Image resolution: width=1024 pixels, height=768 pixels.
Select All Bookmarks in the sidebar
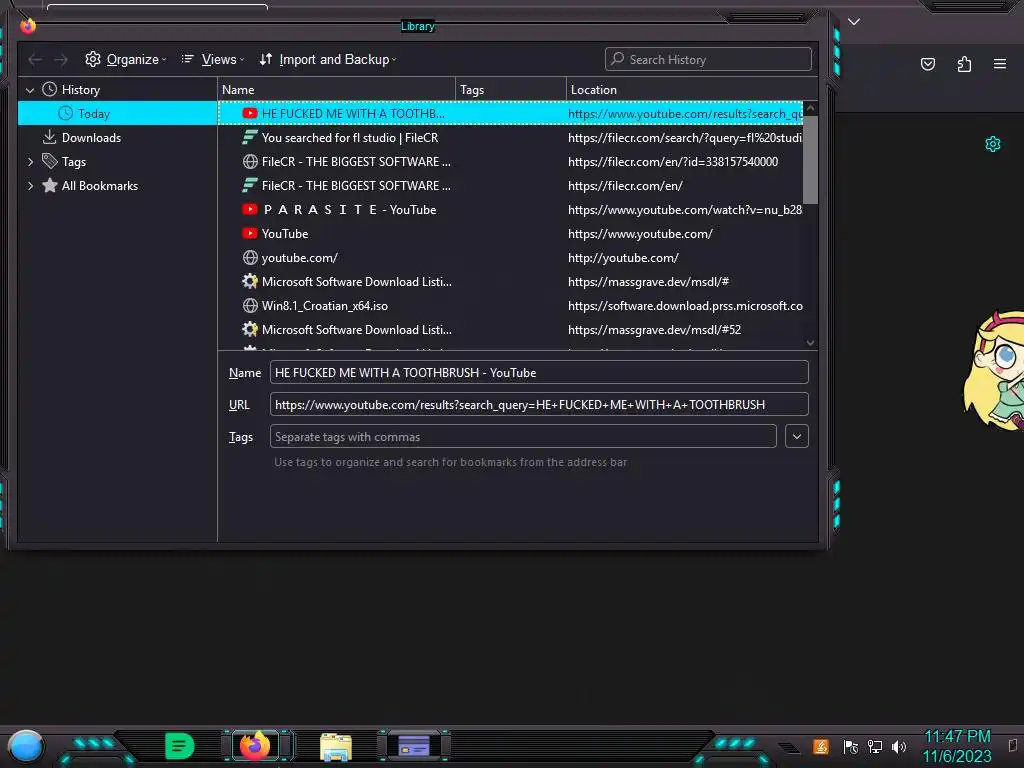[x=118, y=185]
